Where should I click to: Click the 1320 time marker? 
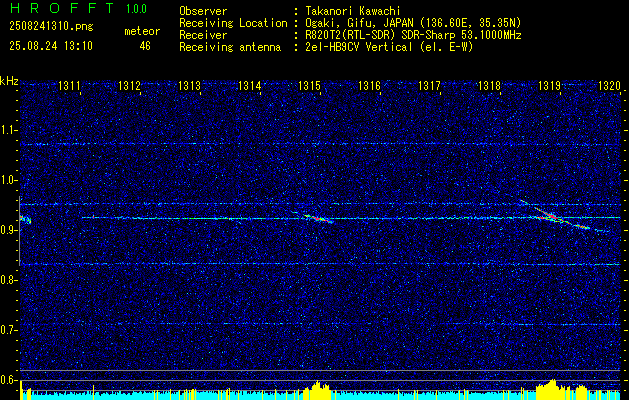609,85
